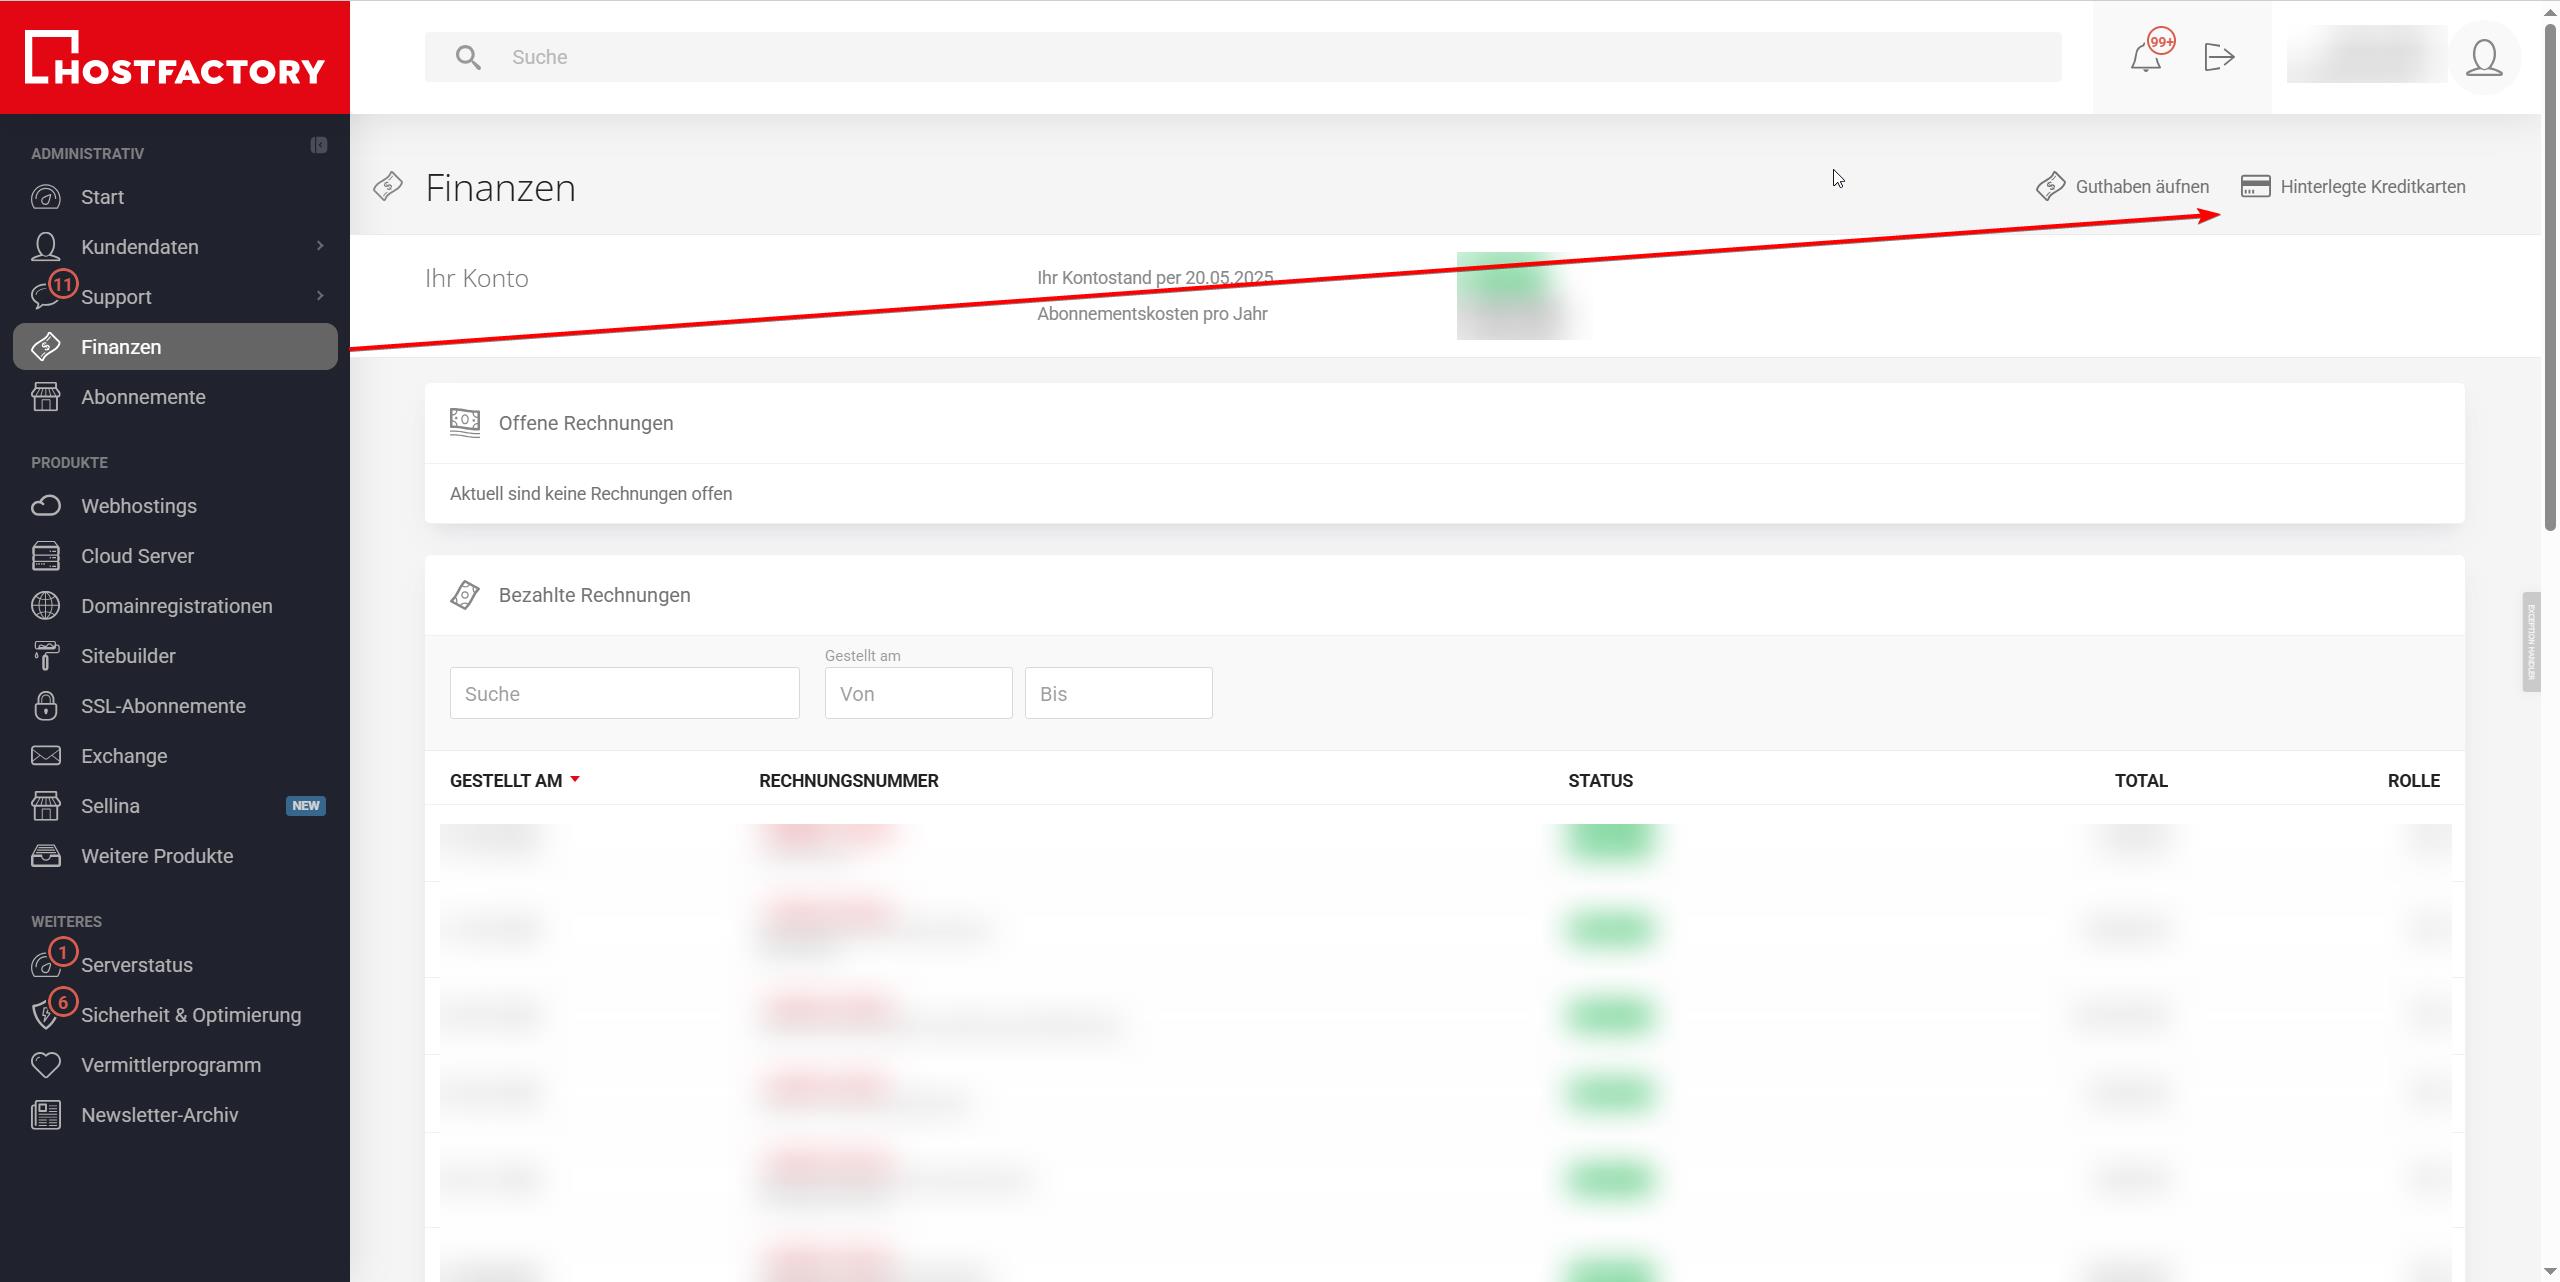The width and height of the screenshot is (2560, 1282).
Task: Click the Hostfactory logo
Action: 175,58
